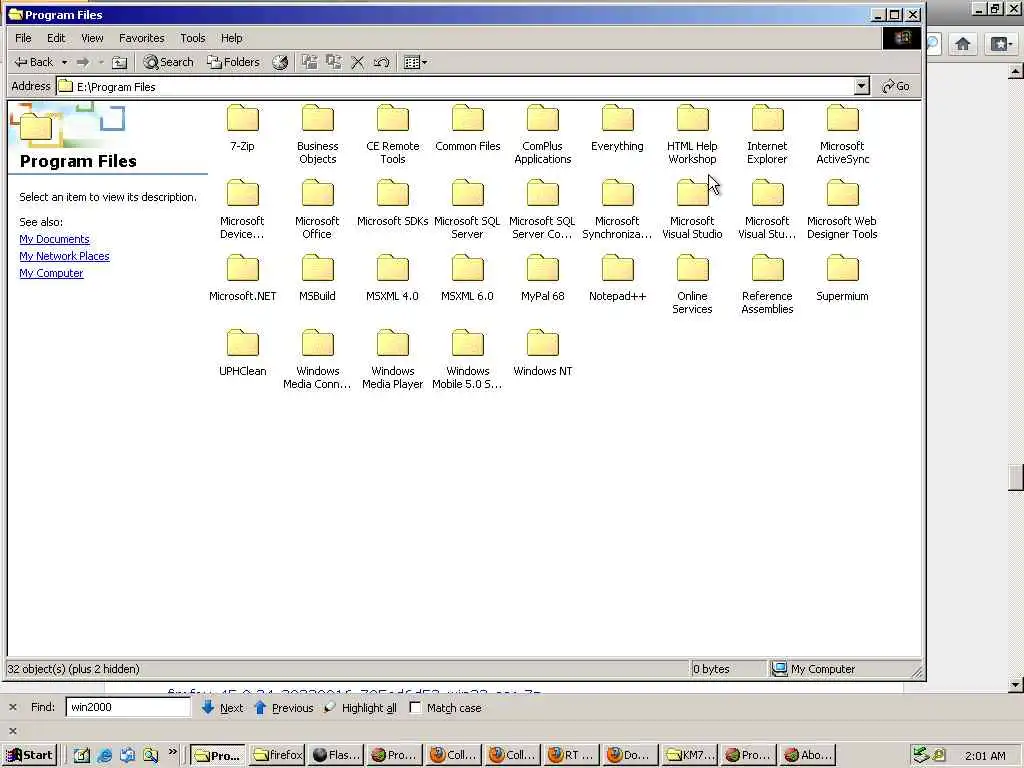Select the Online Services folder

pyautogui.click(x=692, y=285)
